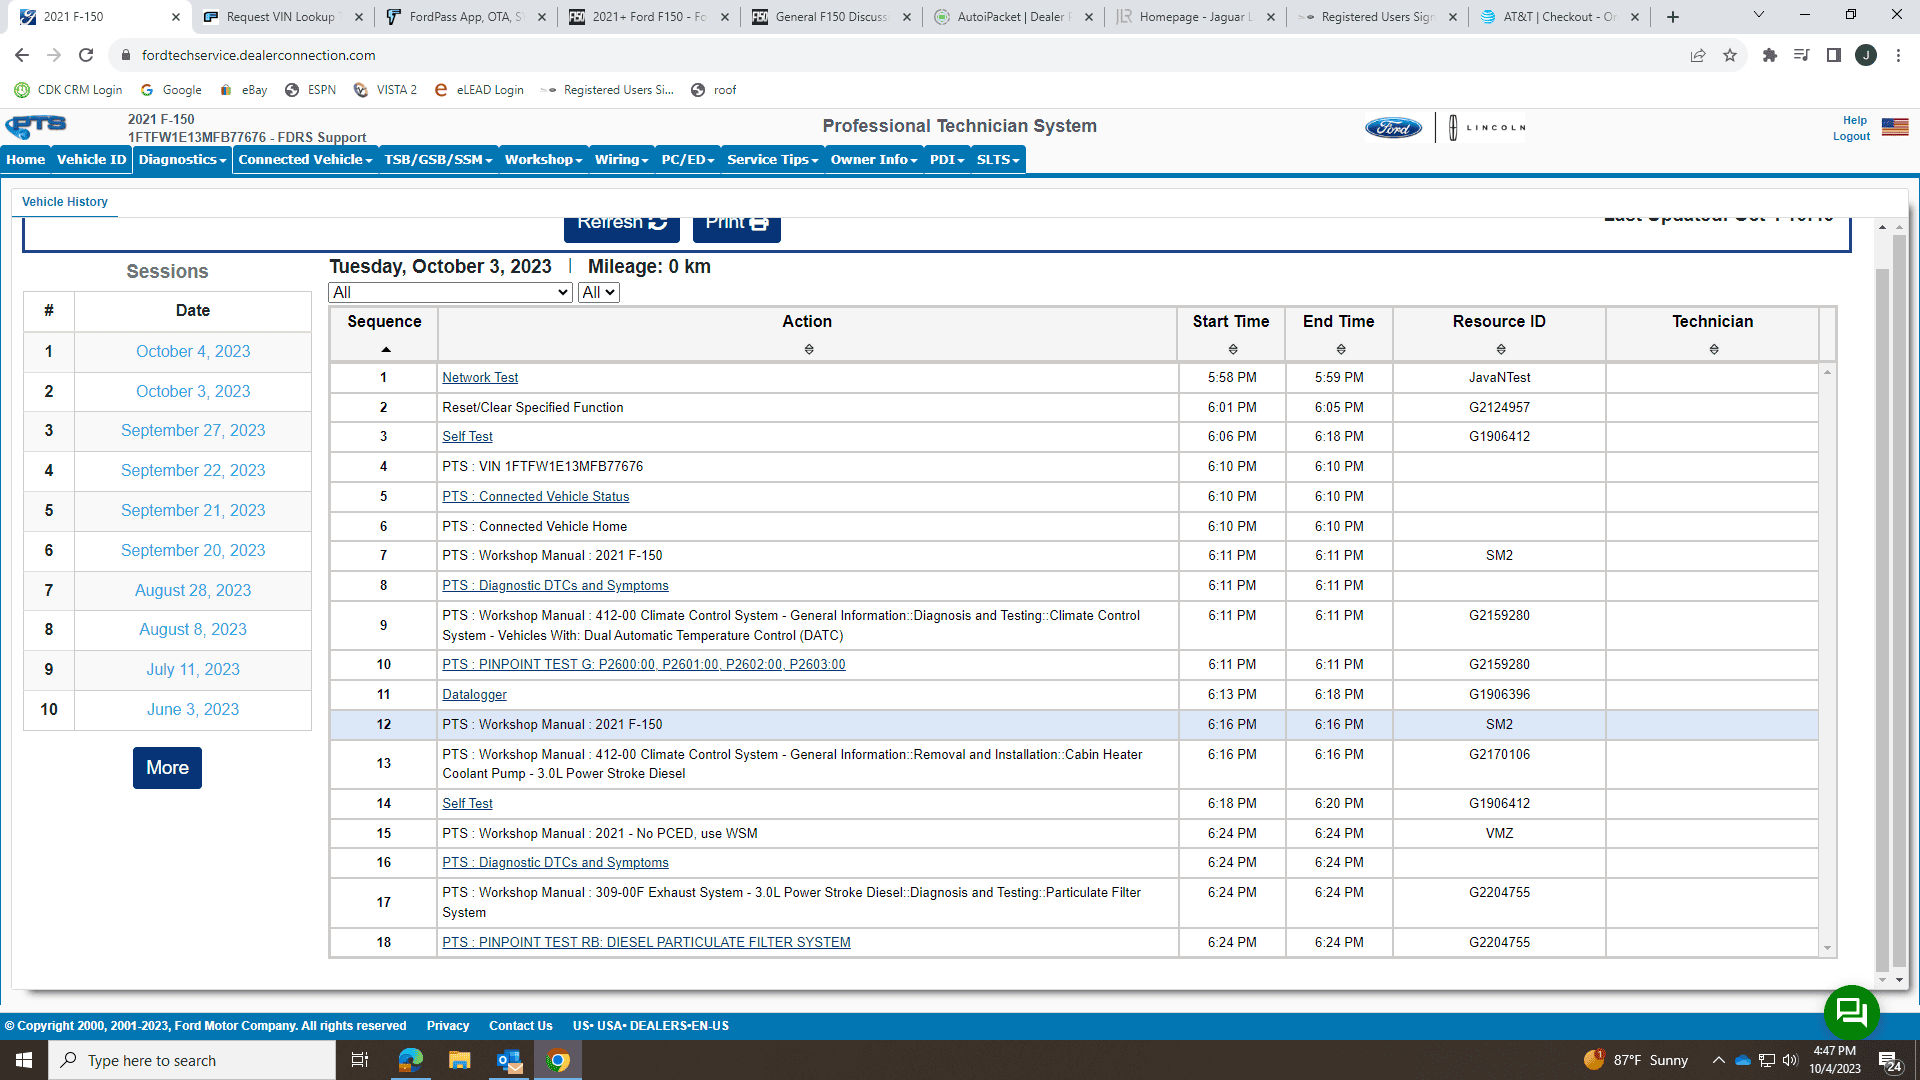Sort table by Action column arrow
This screenshot has height=1080, width=1920.
pos(809,349)
